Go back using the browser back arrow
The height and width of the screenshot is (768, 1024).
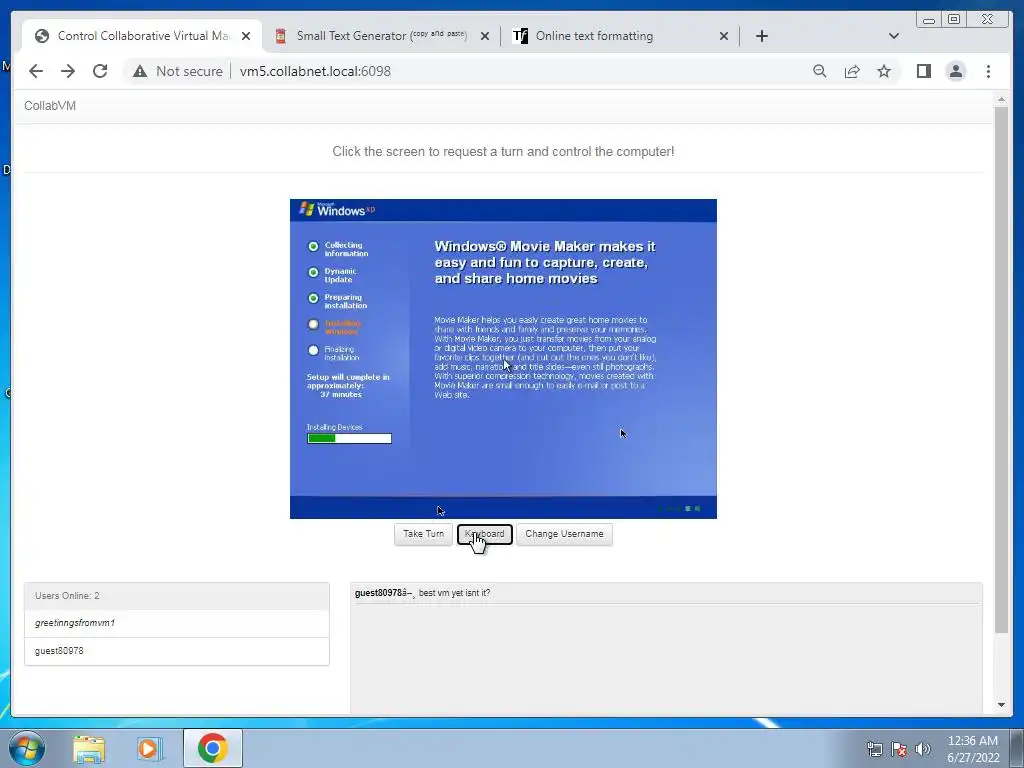point(36,71)
